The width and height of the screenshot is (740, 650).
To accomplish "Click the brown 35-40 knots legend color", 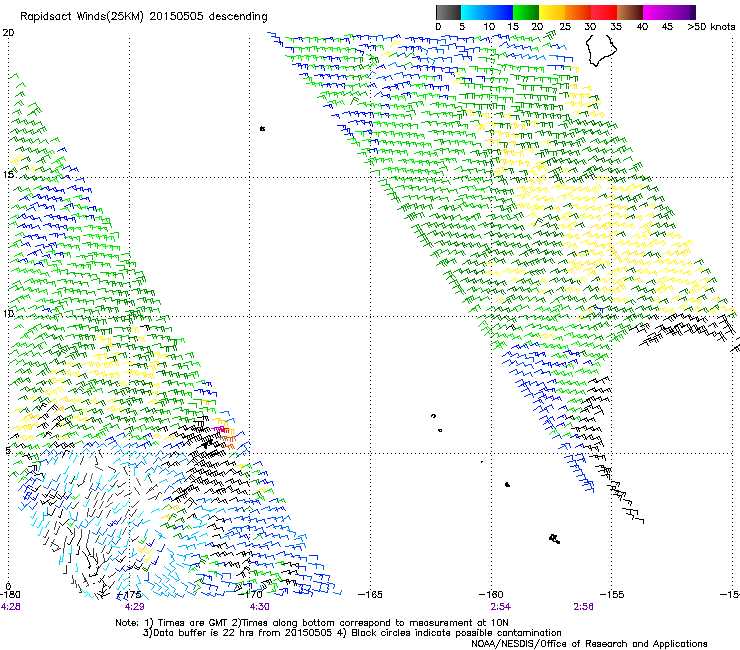I will 630,12.
